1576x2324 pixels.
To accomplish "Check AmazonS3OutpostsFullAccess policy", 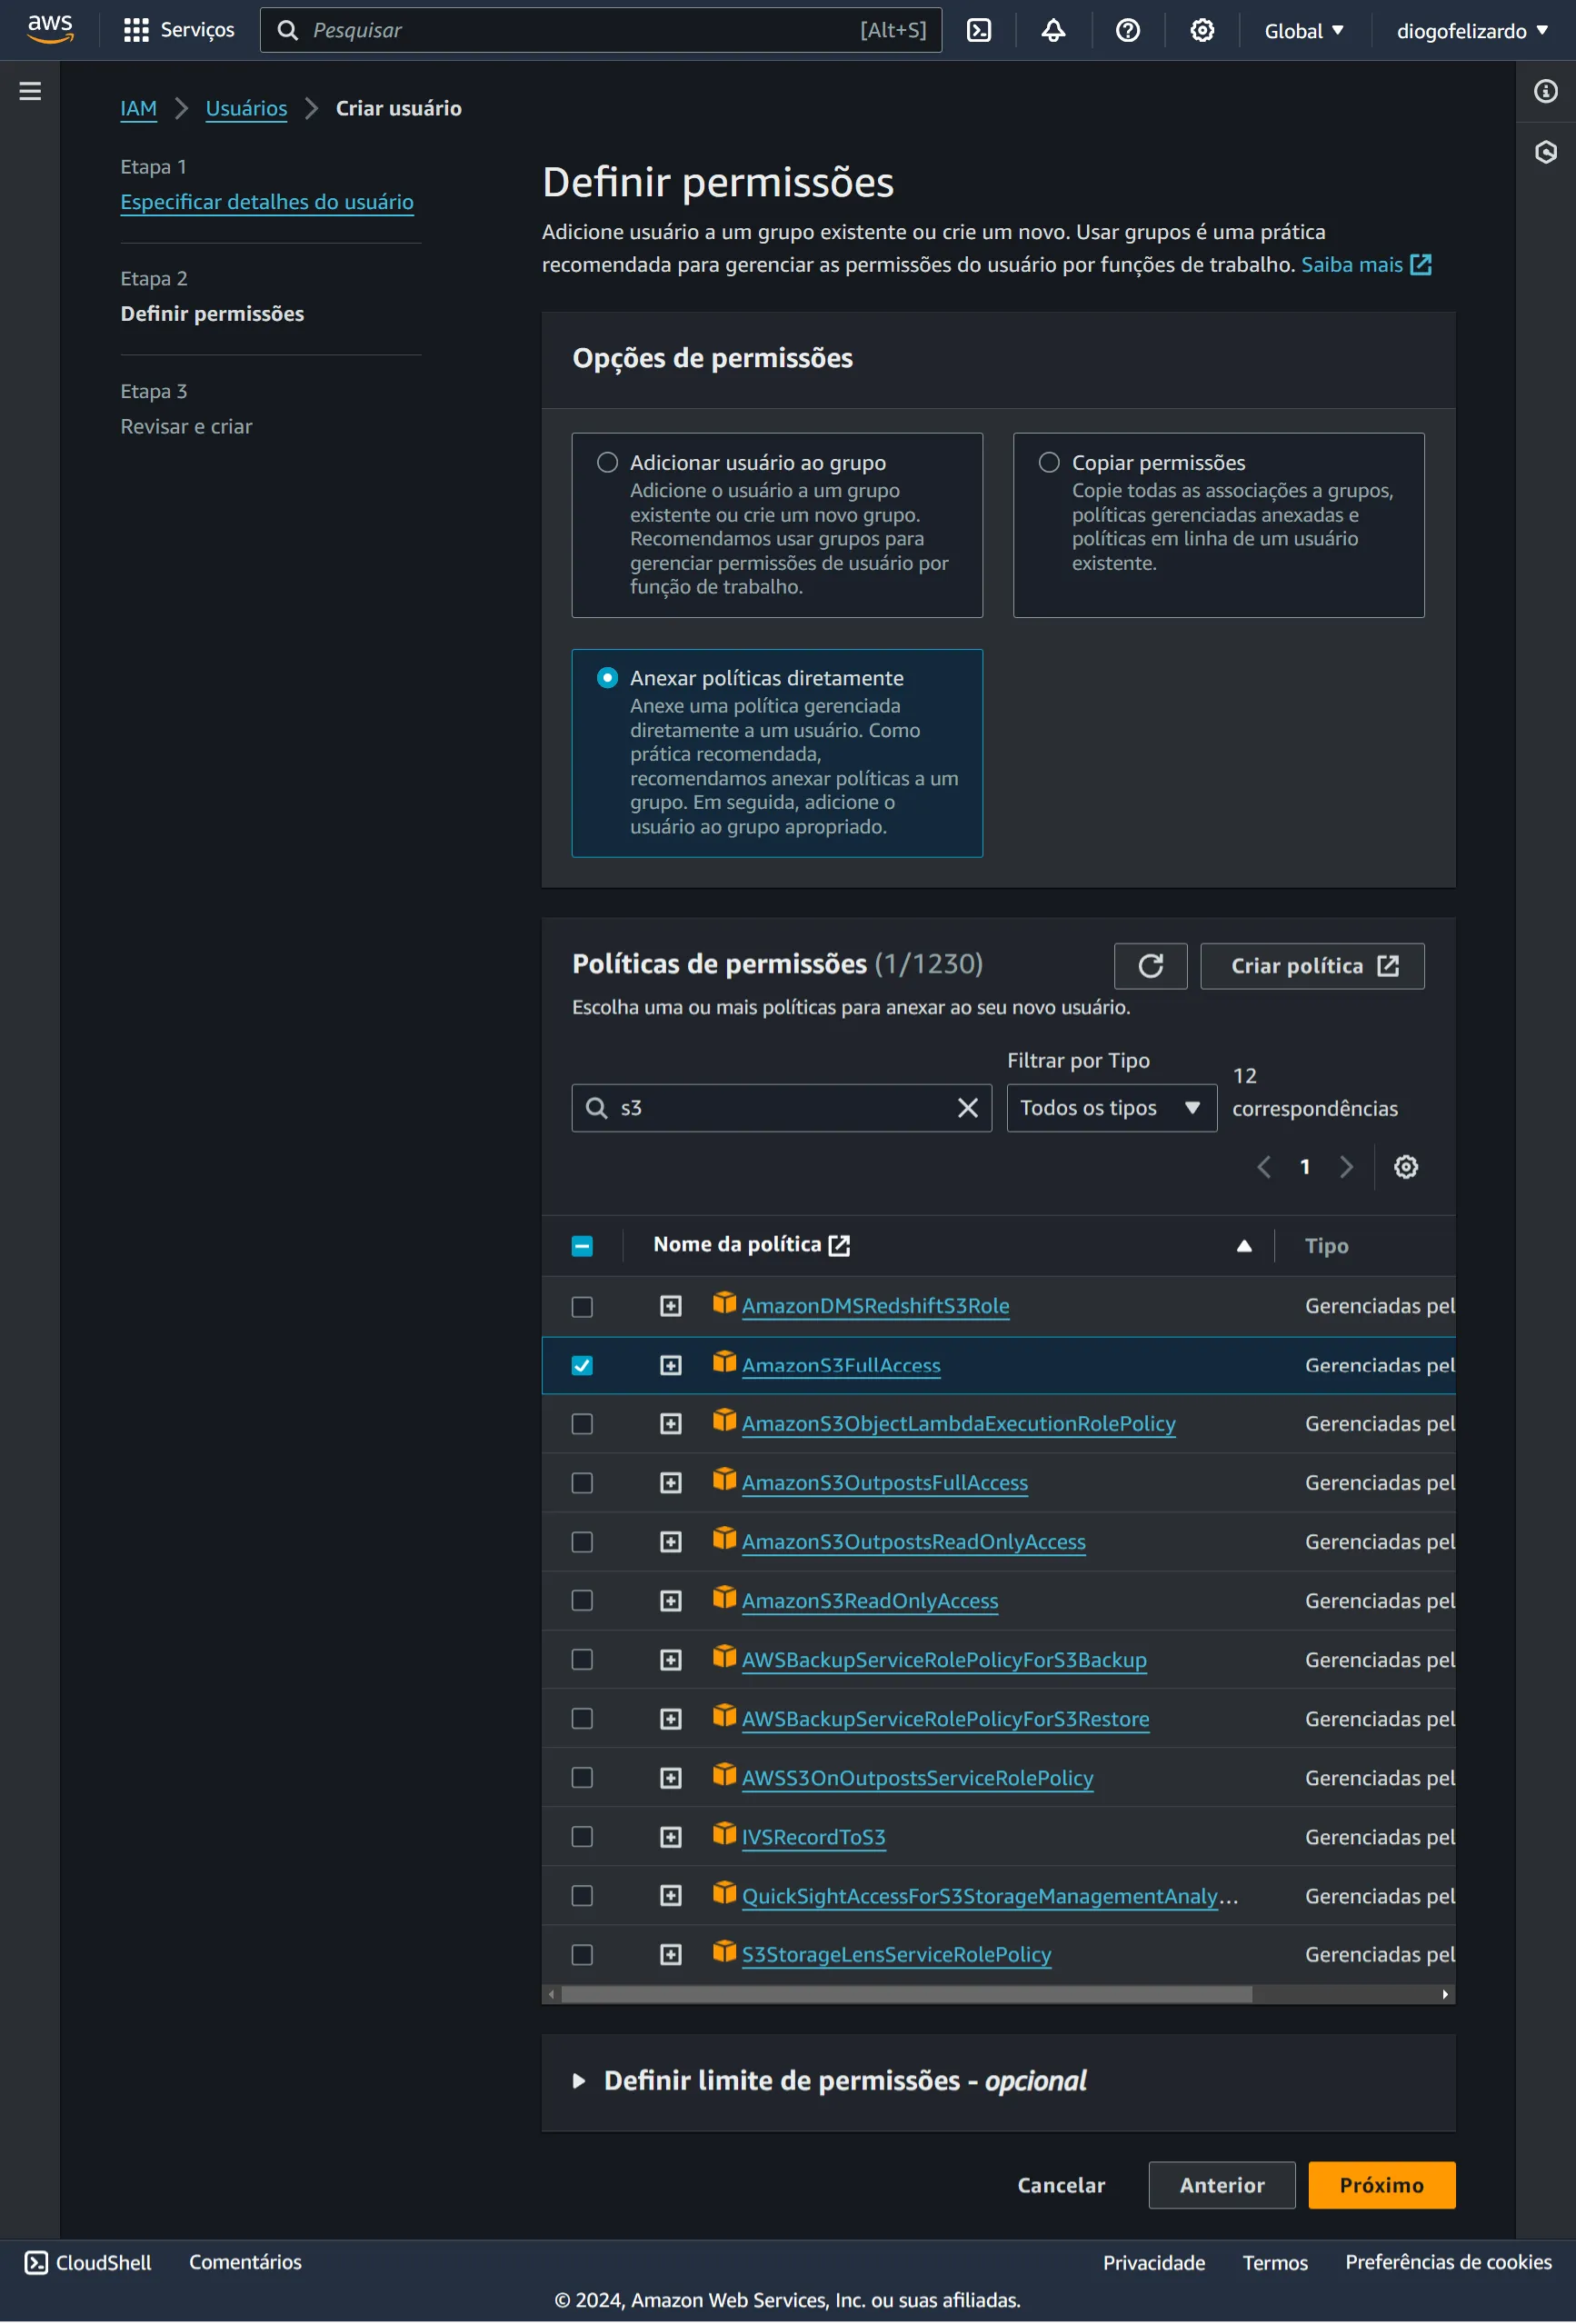I will click(582, 1483).
